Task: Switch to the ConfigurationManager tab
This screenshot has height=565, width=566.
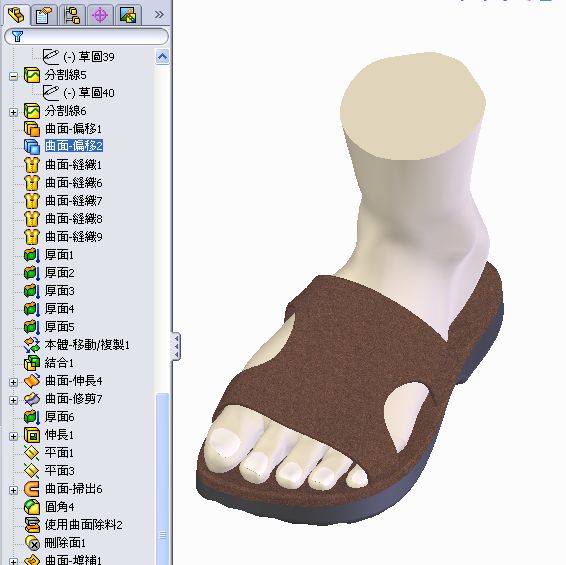Action: pos(72,16)
